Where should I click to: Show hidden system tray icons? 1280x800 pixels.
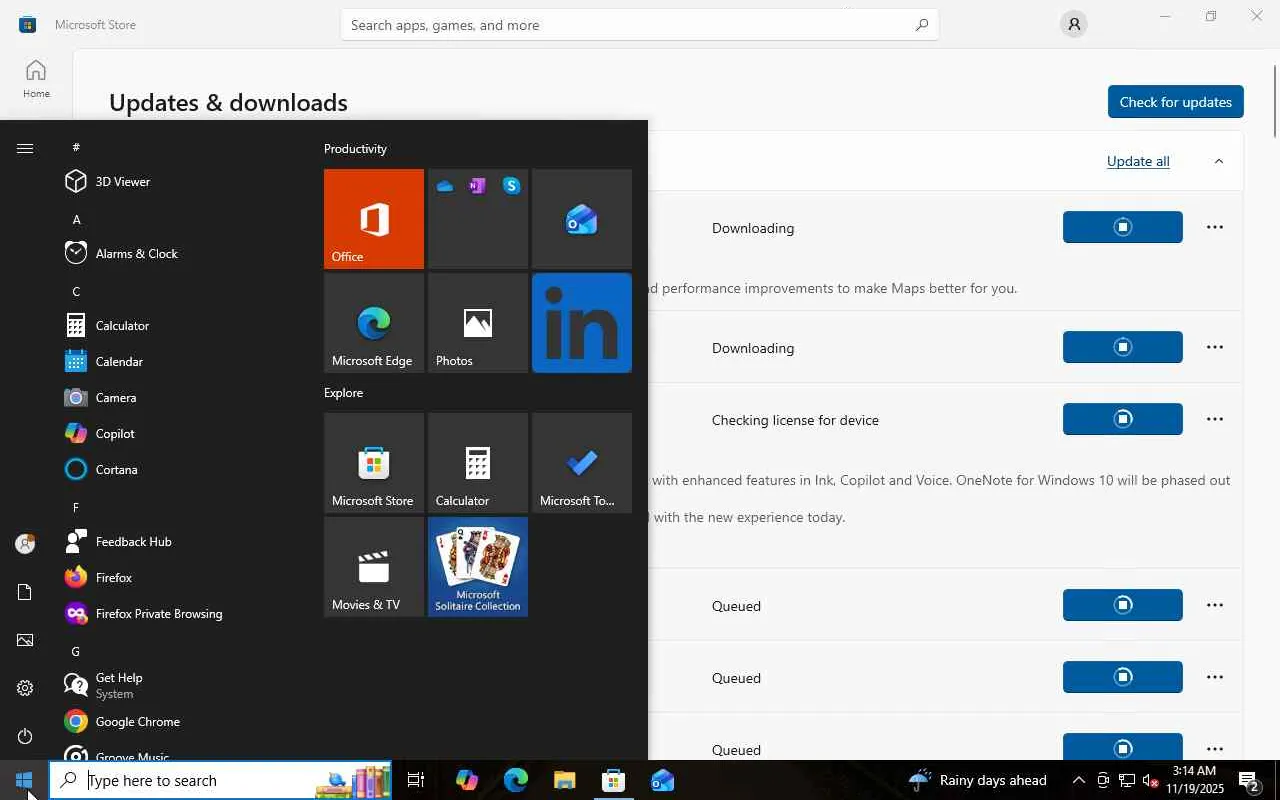coord(1078,780)
